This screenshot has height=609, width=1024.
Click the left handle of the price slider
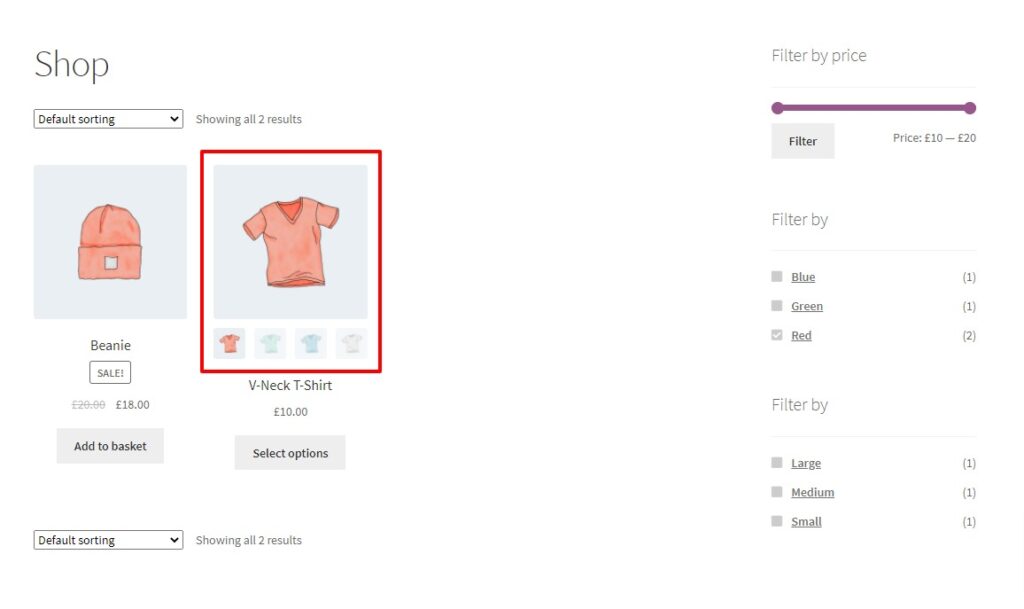pos(778,107)
